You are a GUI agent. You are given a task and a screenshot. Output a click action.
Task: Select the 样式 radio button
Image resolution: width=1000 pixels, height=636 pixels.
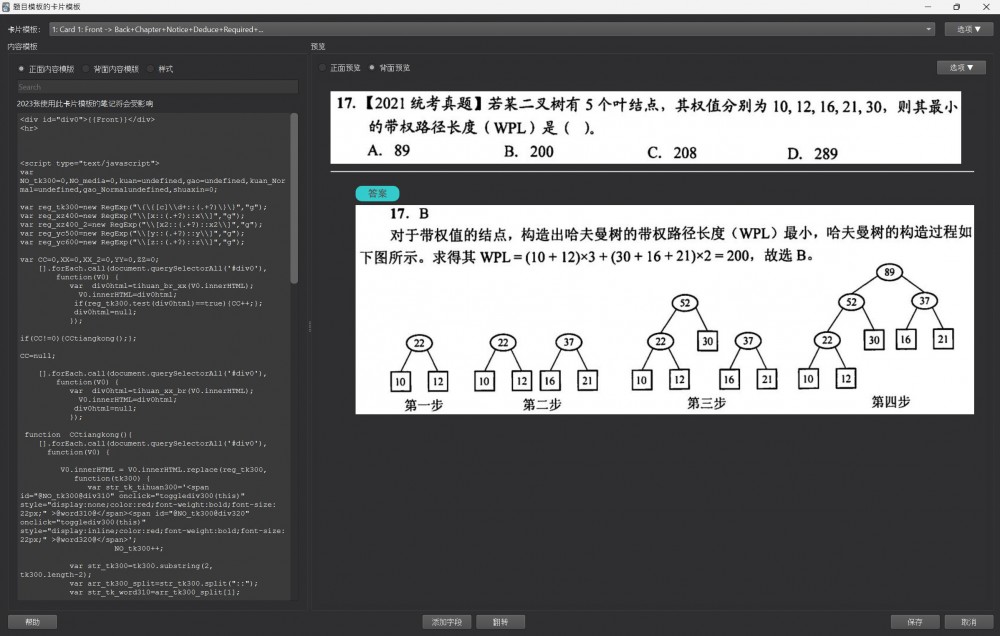(x=151, y=69)
